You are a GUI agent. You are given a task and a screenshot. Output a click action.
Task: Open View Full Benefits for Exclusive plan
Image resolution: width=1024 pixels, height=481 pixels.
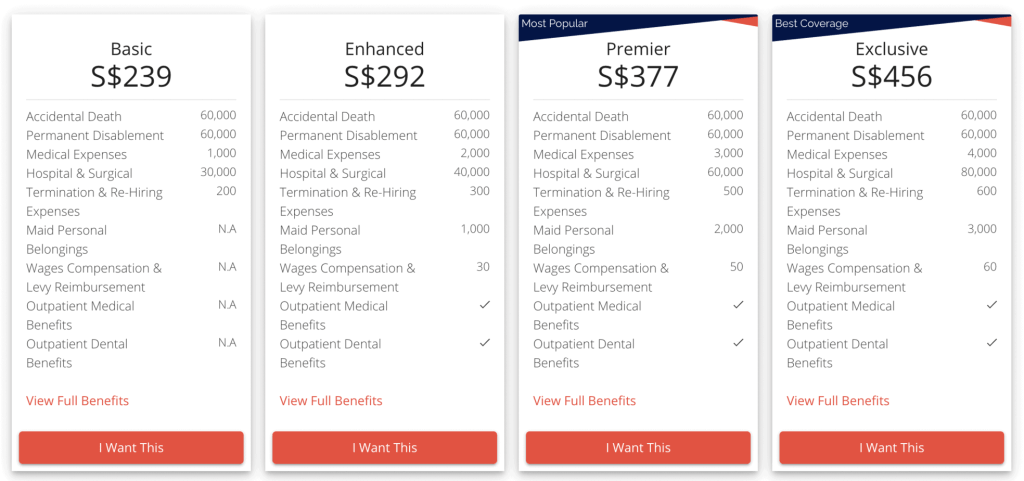click(x=838, y=401)
